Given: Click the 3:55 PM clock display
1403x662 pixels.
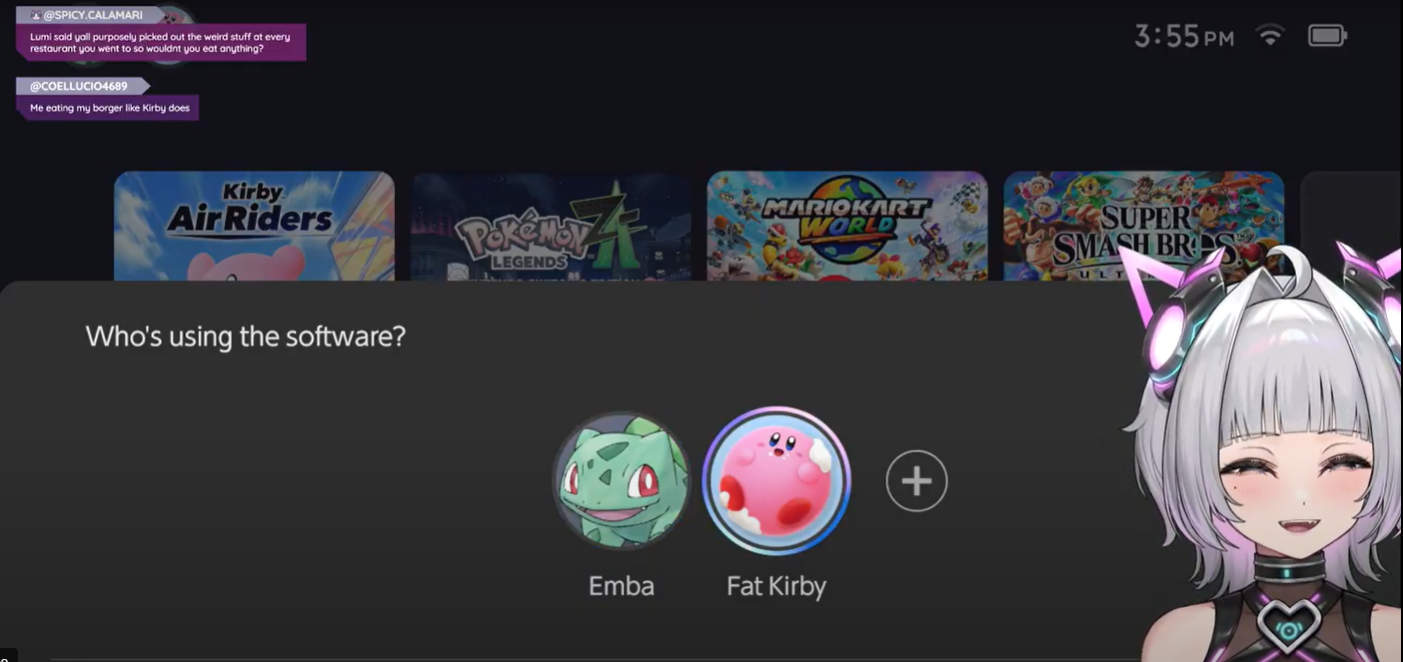Looking at the screenshot, I should [1184, 37].
